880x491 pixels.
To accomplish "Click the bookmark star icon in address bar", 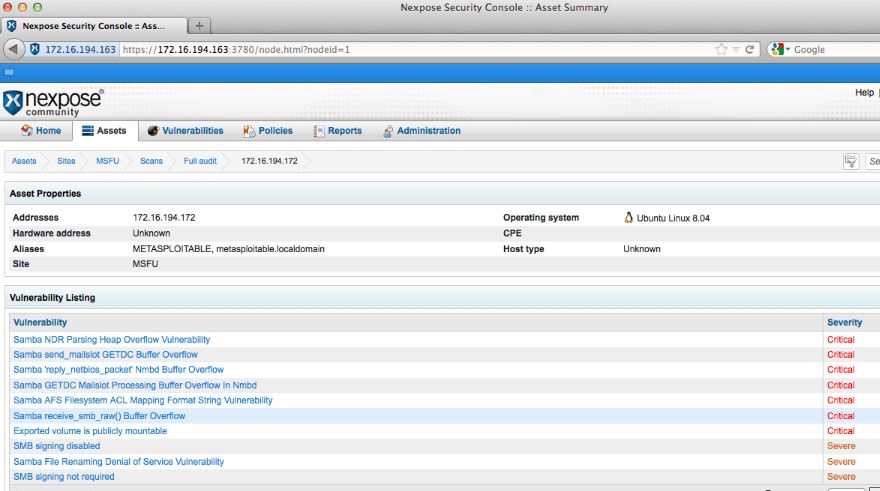I will pyautogui.click(x=721, y=49).
